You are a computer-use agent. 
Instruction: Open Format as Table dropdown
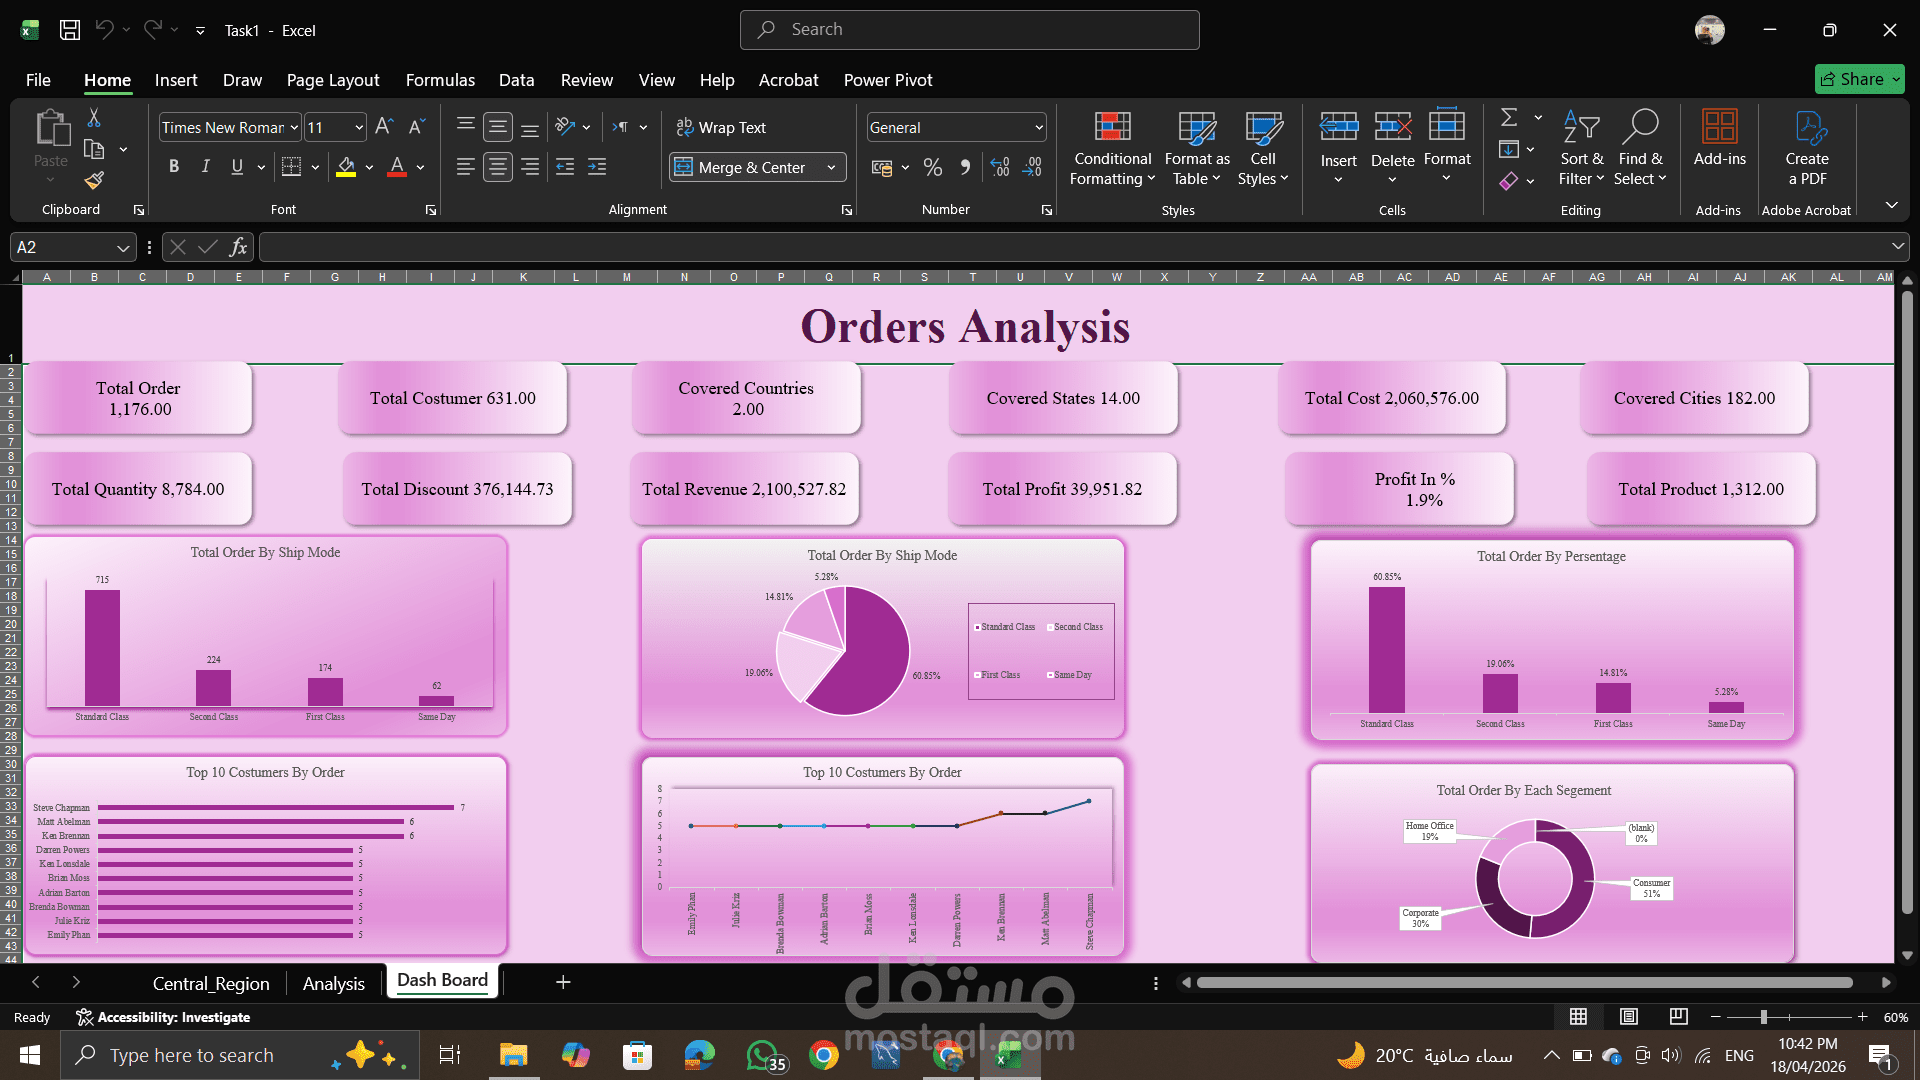coord(1197,148)
